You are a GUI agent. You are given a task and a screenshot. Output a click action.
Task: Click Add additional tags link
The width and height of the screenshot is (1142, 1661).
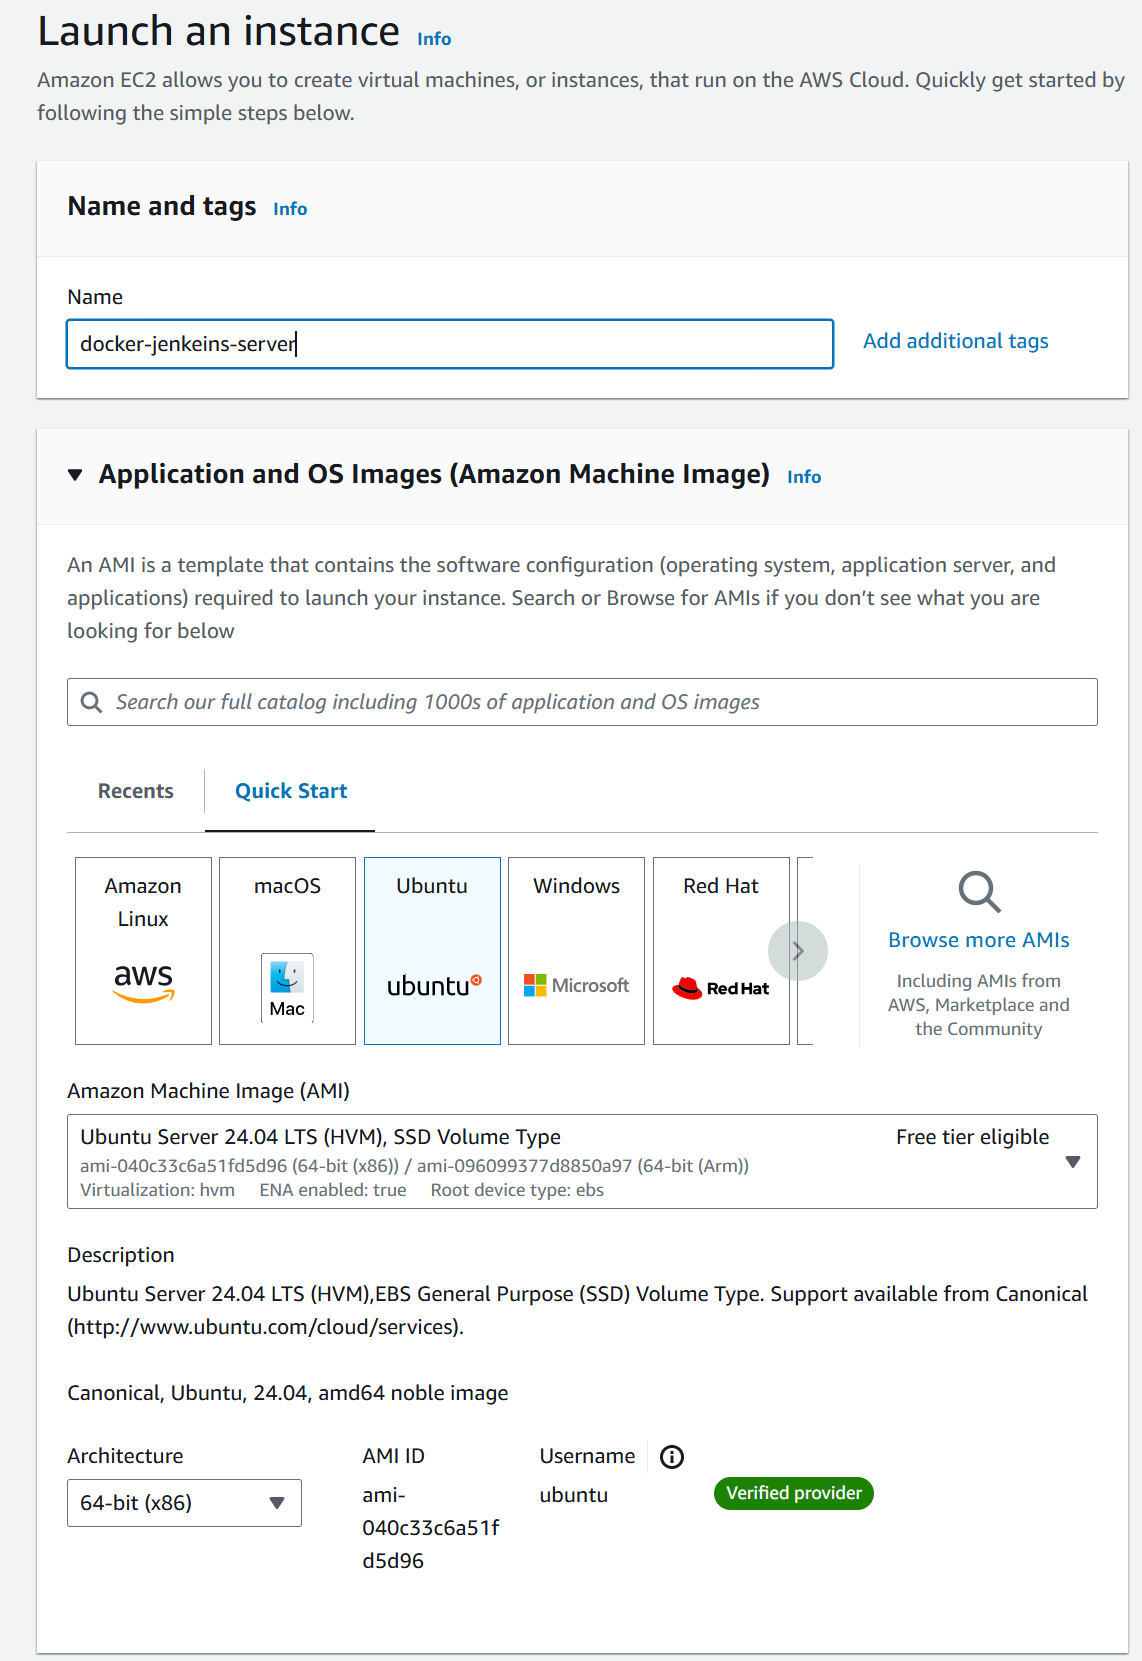956,341
